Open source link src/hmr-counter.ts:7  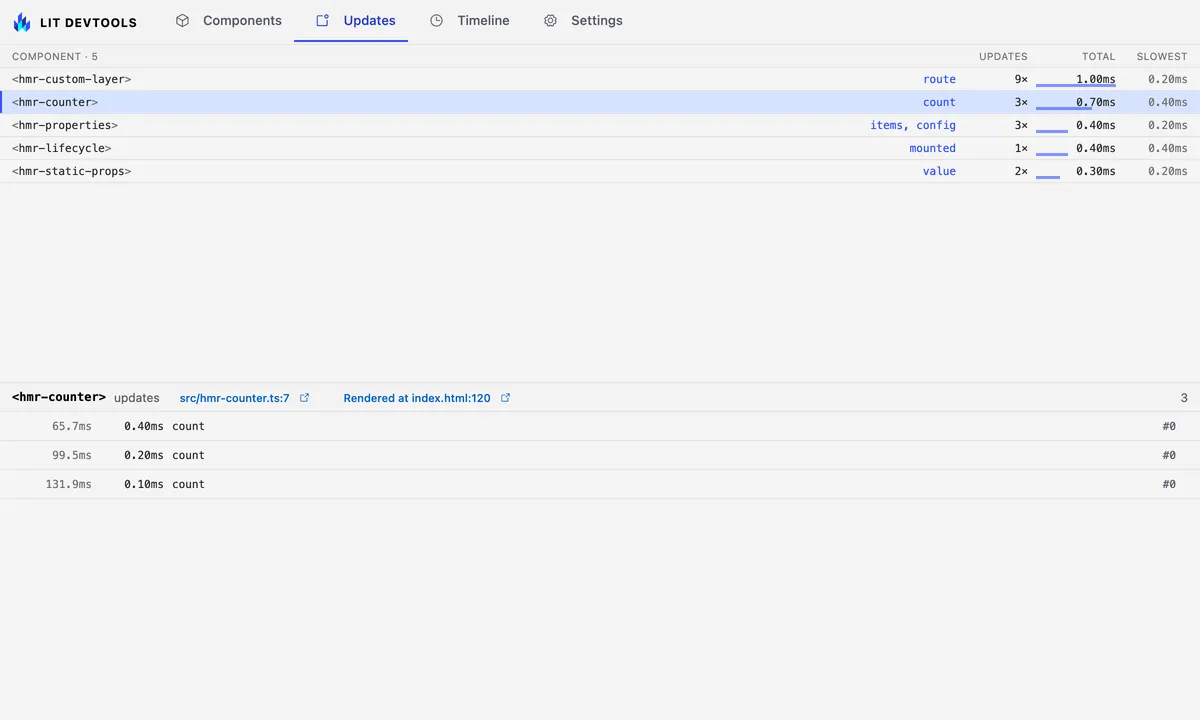click(235, 398)
